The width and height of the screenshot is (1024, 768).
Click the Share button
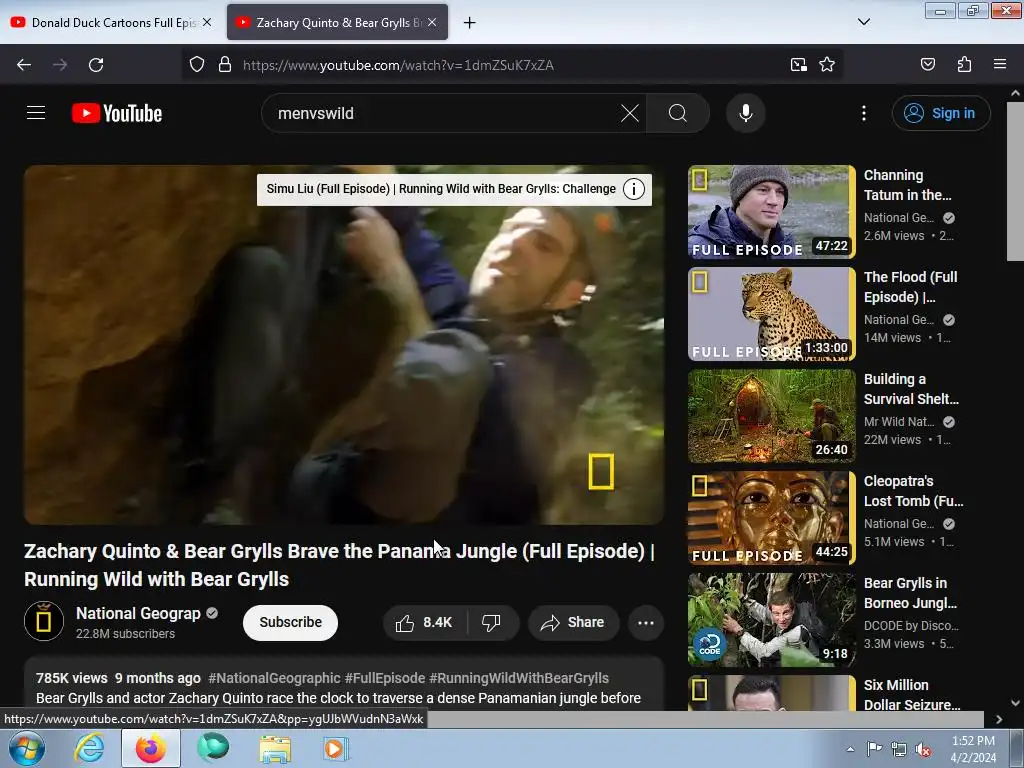(573, 622)
